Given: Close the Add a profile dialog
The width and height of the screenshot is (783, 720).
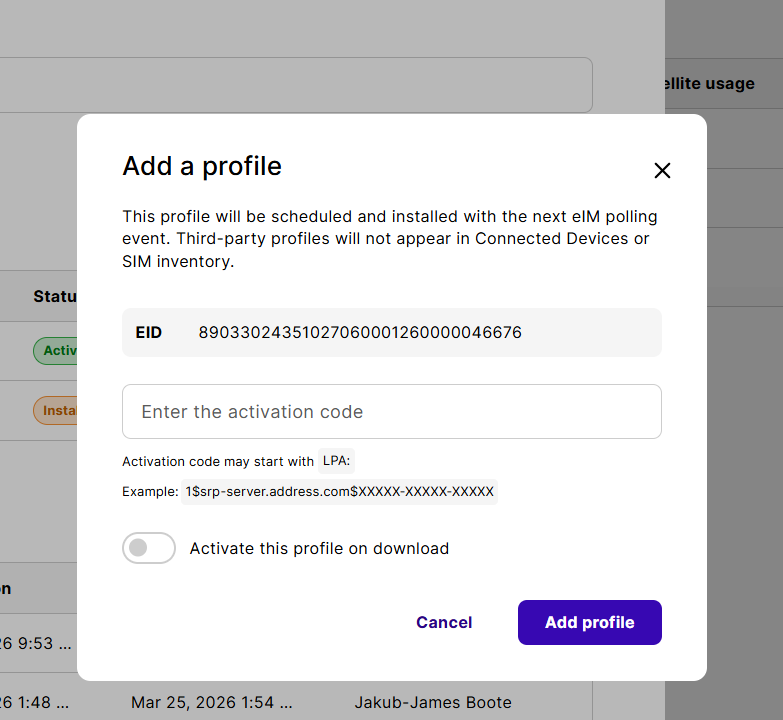Looking at the screenshot, I should (x=662, y=171).
